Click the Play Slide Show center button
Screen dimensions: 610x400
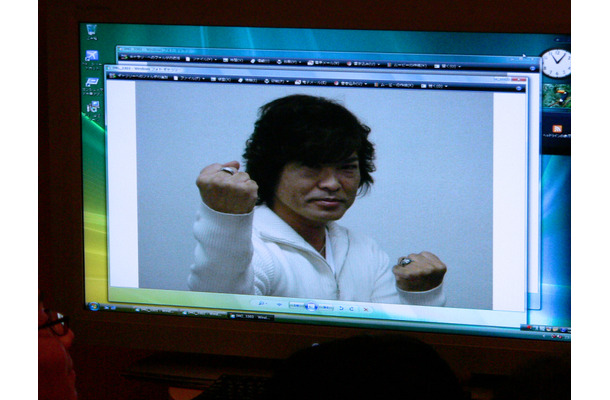click(x=309, y=306)
